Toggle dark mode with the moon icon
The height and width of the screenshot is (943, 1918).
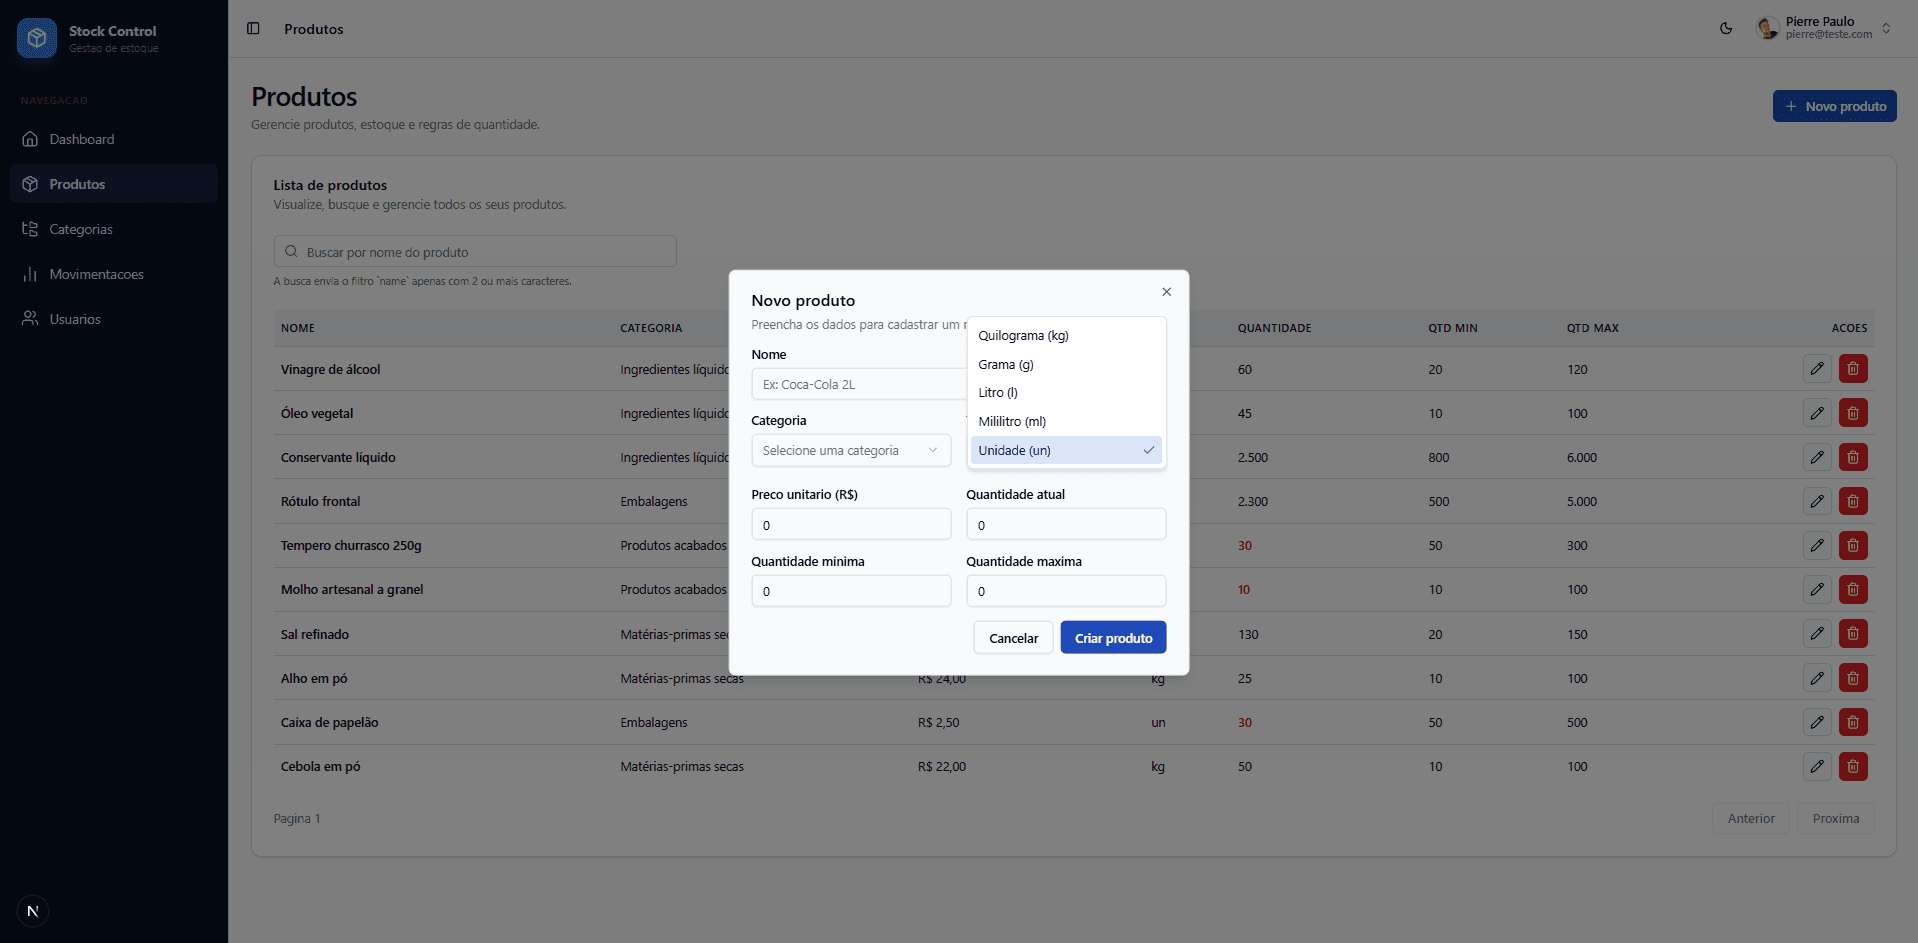(1725, 28)
